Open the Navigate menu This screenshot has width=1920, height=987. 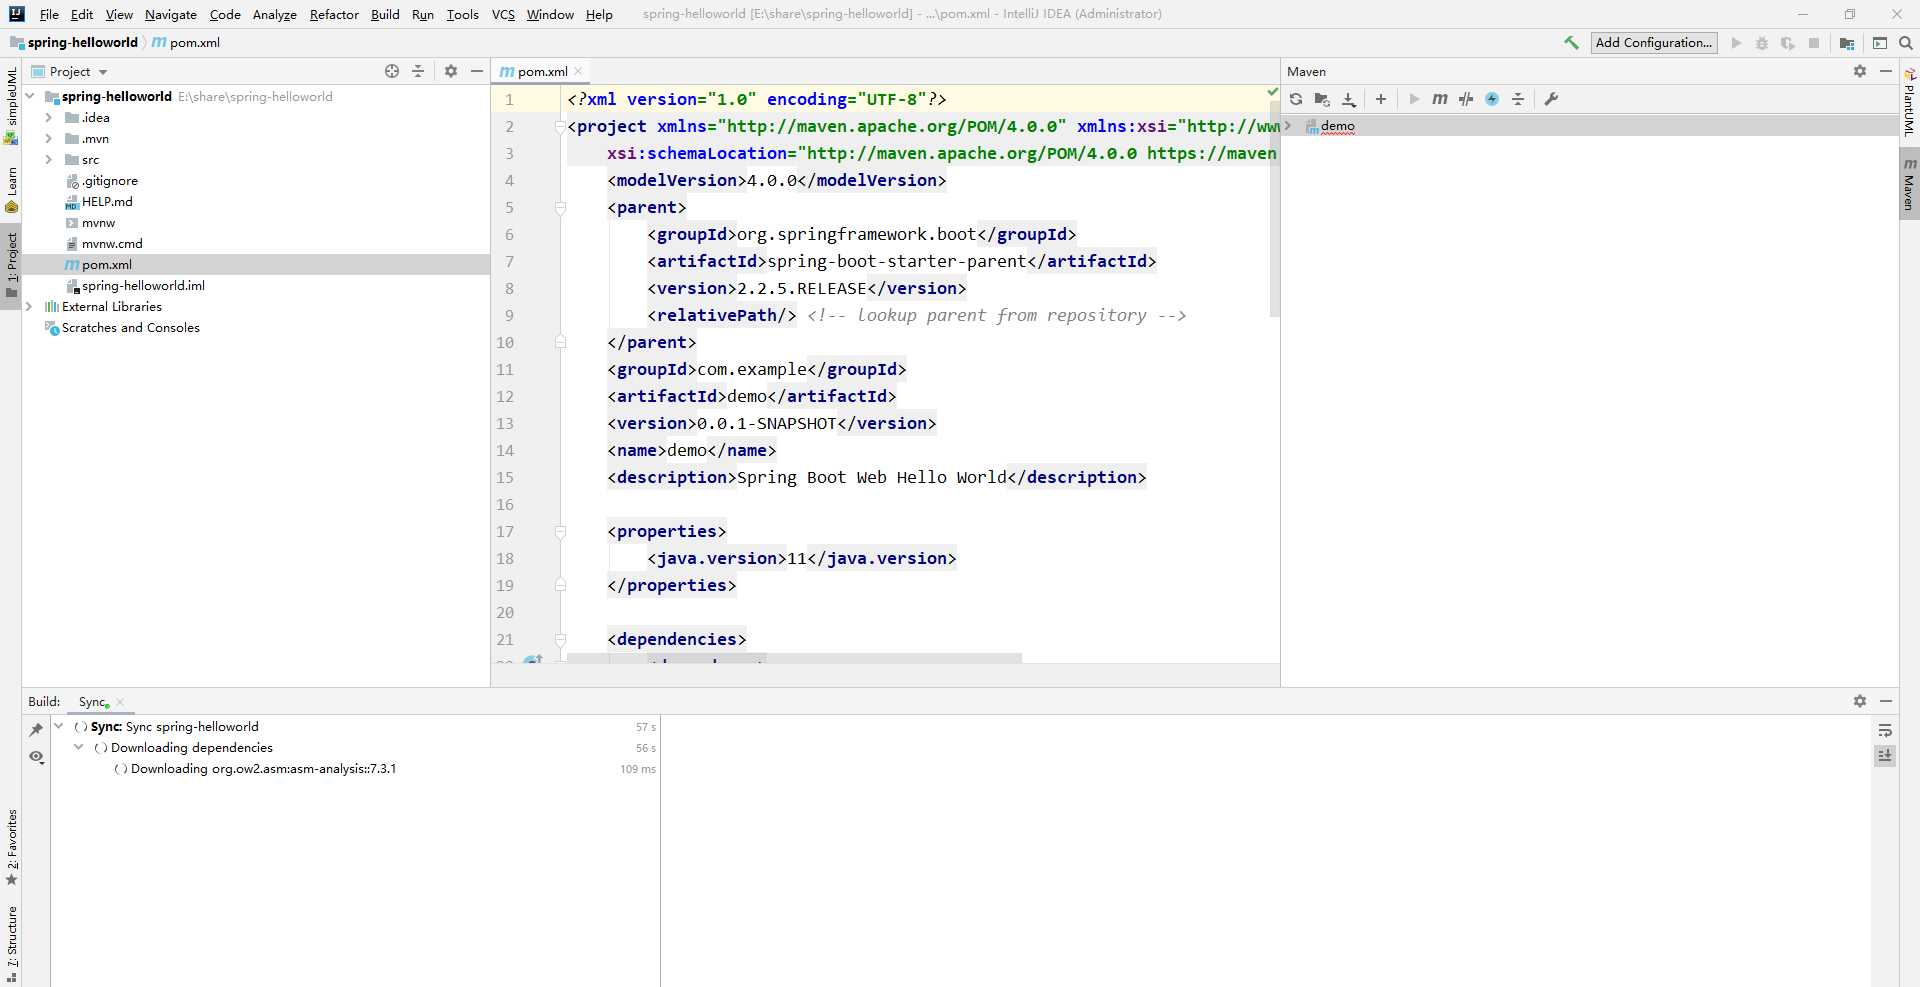click(x=170, y=14)
